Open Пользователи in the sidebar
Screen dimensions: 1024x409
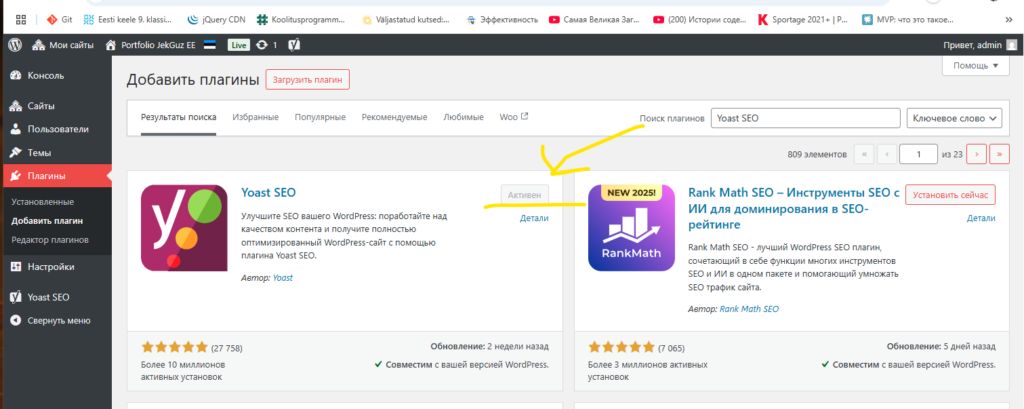pyautogui.click(x=56, y=129)
